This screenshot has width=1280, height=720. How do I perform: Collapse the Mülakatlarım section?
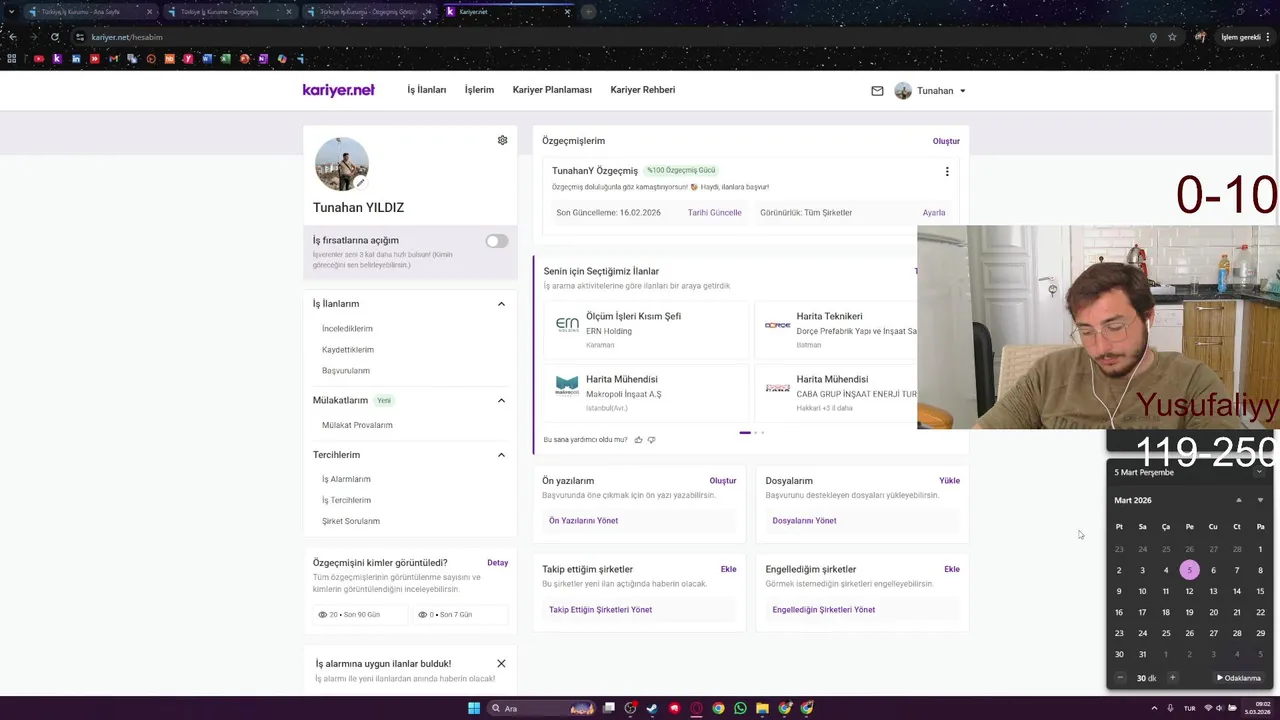(x=501, y=401)
